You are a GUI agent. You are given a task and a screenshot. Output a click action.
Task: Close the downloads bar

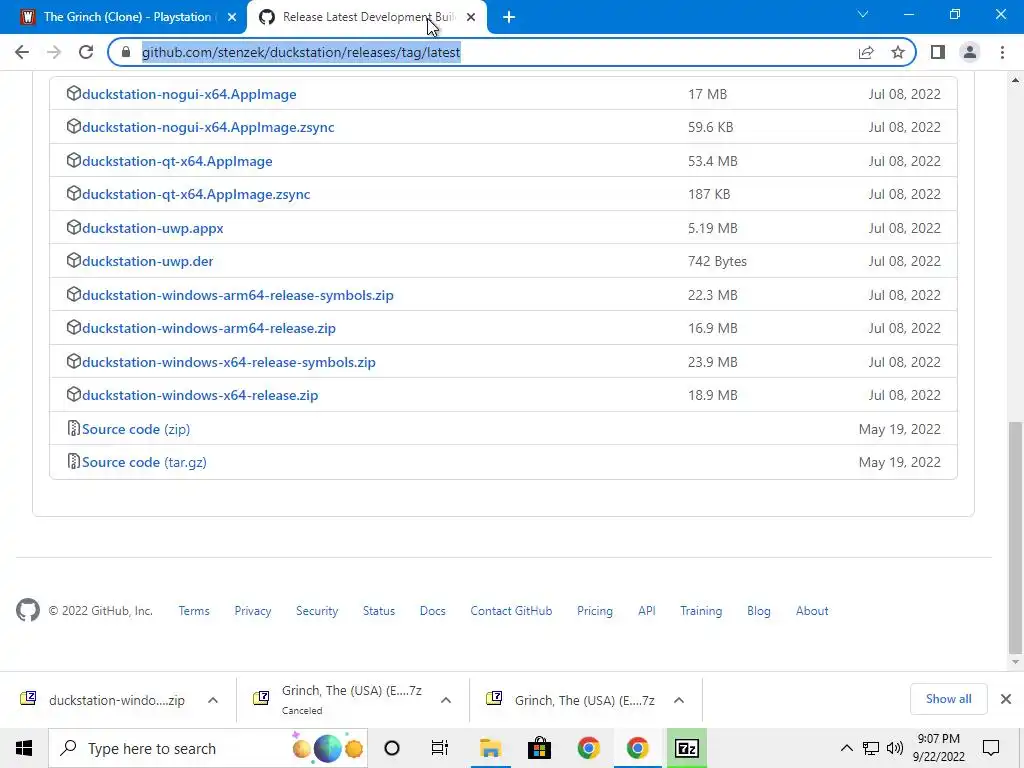[x=1006, y=699]
